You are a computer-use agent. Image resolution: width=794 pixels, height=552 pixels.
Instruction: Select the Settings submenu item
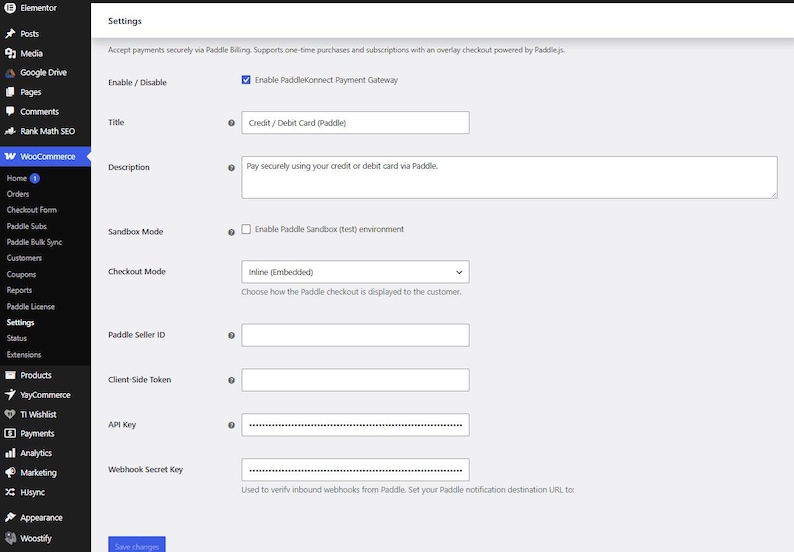click(20, 322)
